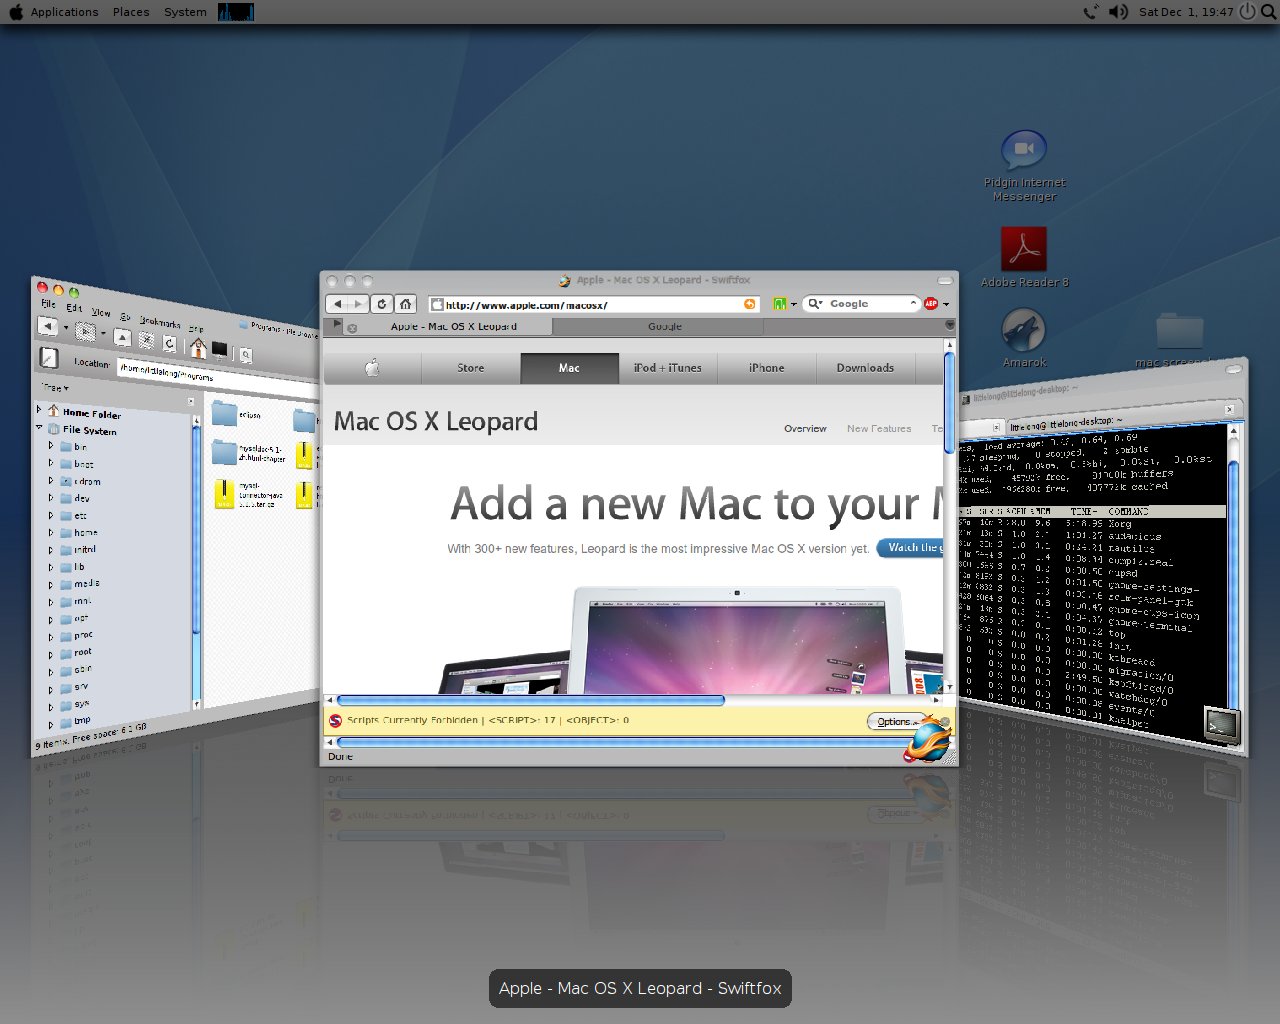Click Swiftfox horizontal scrollbar thumb
1280x1024 pixels.
[531, 700]
